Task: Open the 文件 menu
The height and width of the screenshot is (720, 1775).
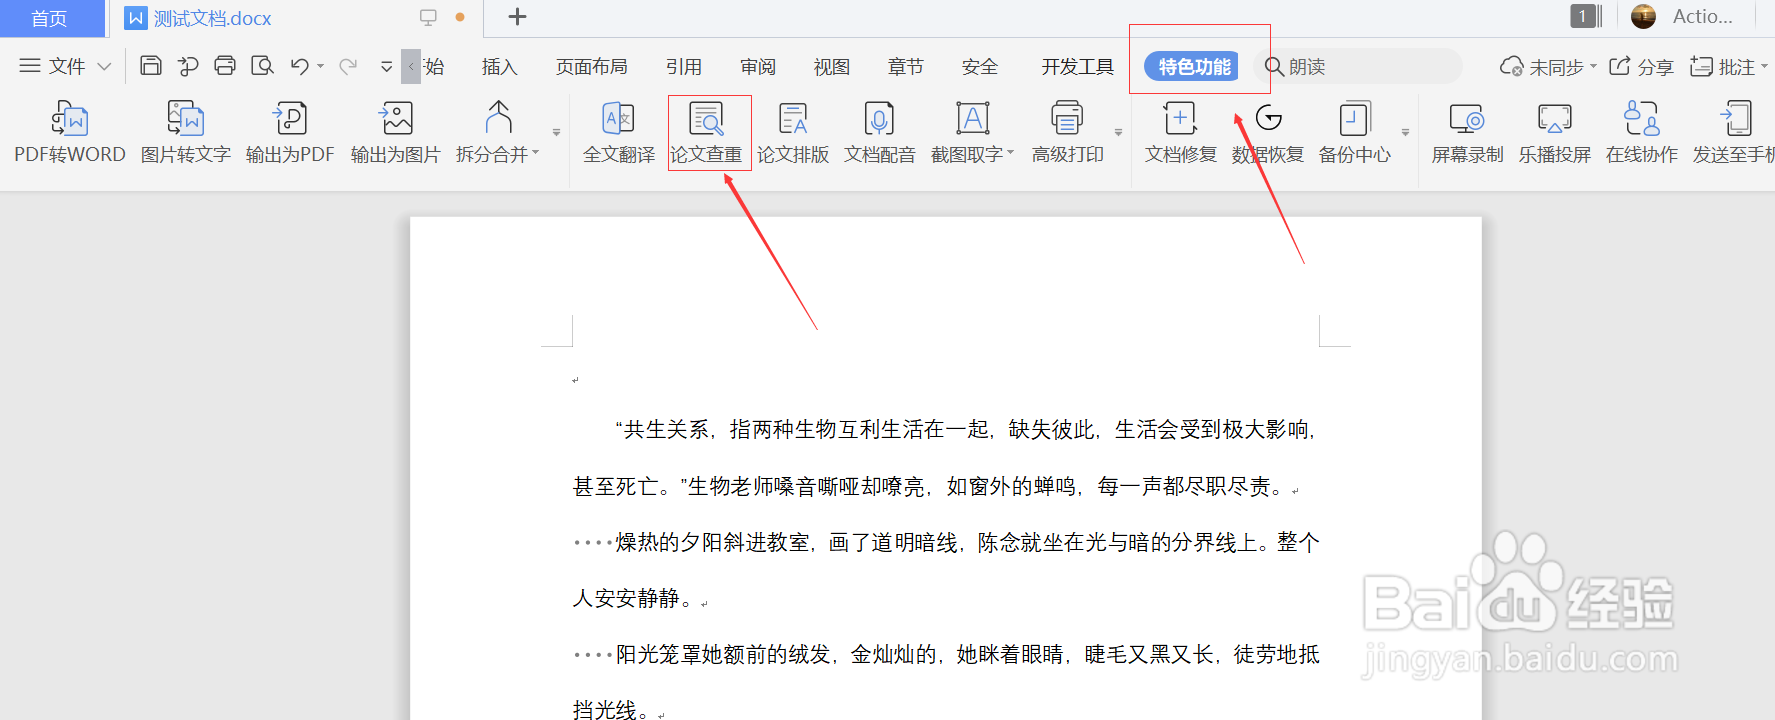Action: coord(66,67)
